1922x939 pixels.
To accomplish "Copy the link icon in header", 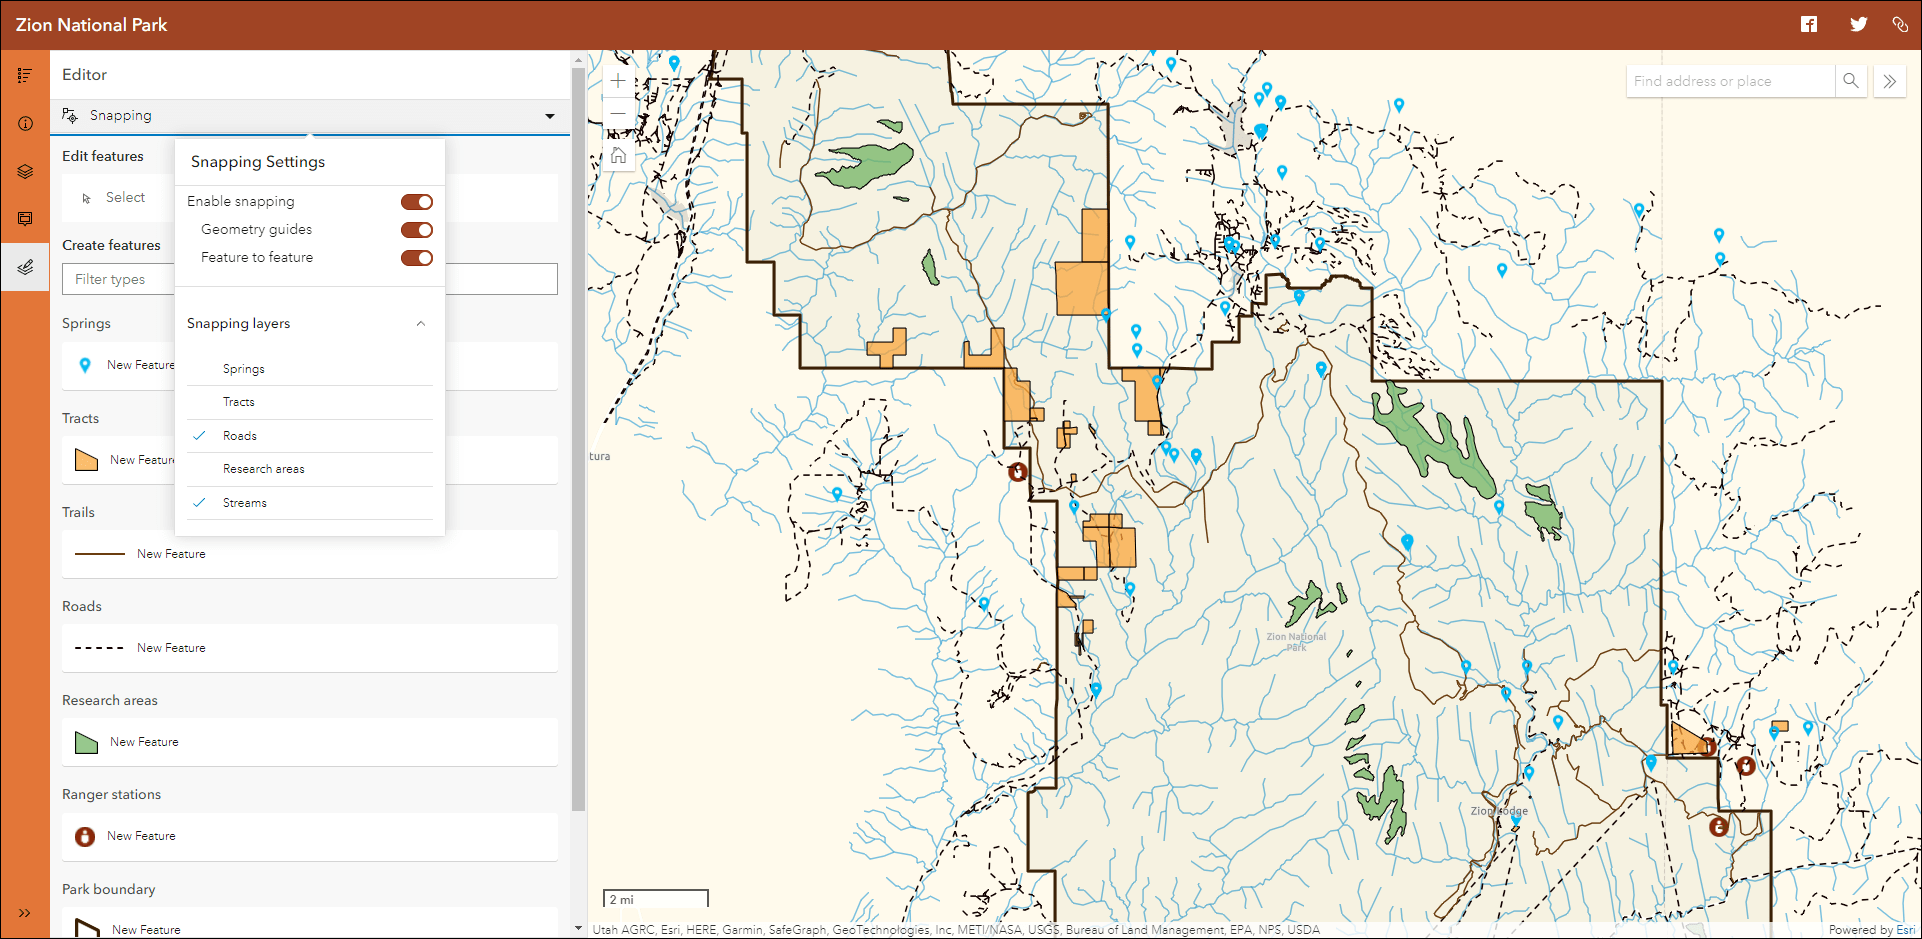I will click(1900, 24).
